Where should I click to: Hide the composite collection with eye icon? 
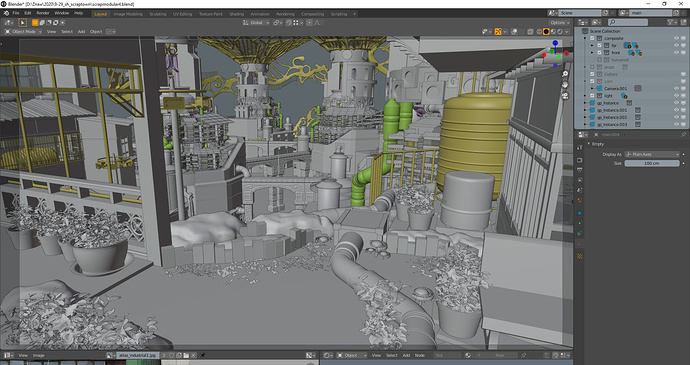pos(676,38)
